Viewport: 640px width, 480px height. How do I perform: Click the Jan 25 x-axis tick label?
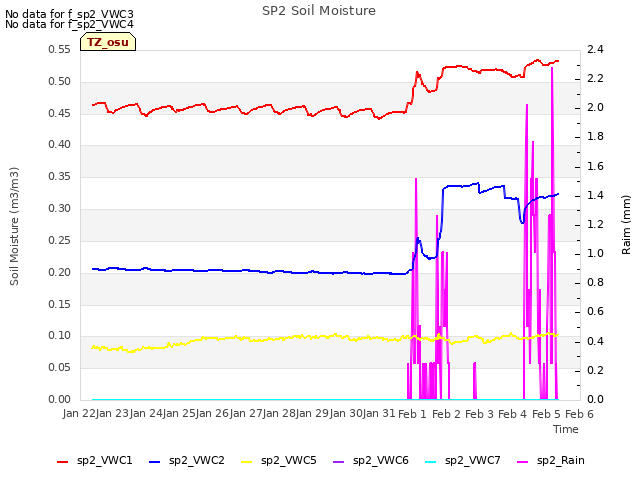179,414
